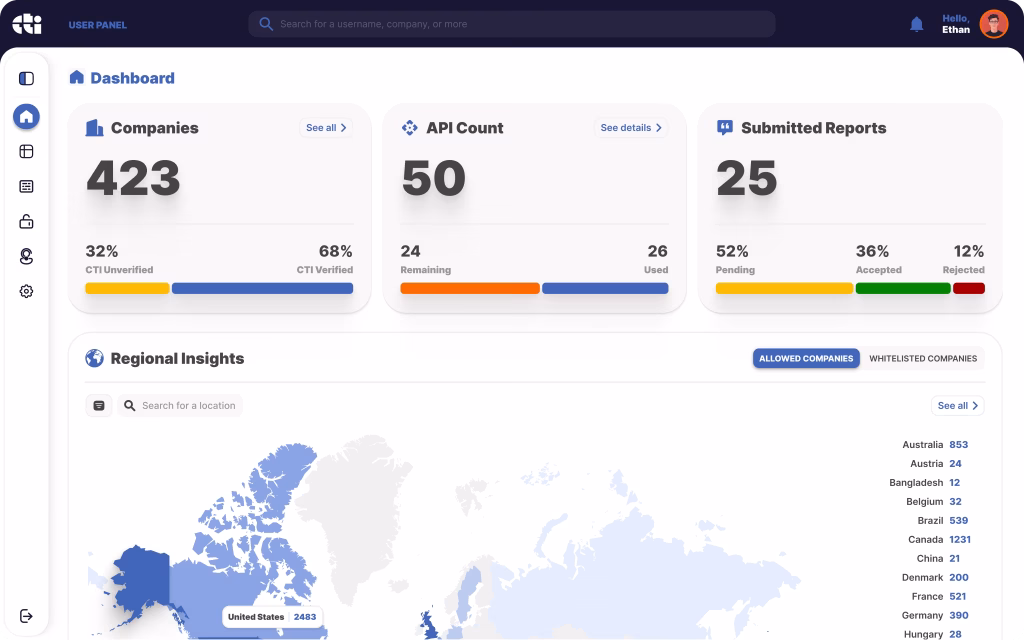Click the Hello, Ethan greeting
Screen dimensions: 1024x640
[956, 24]
